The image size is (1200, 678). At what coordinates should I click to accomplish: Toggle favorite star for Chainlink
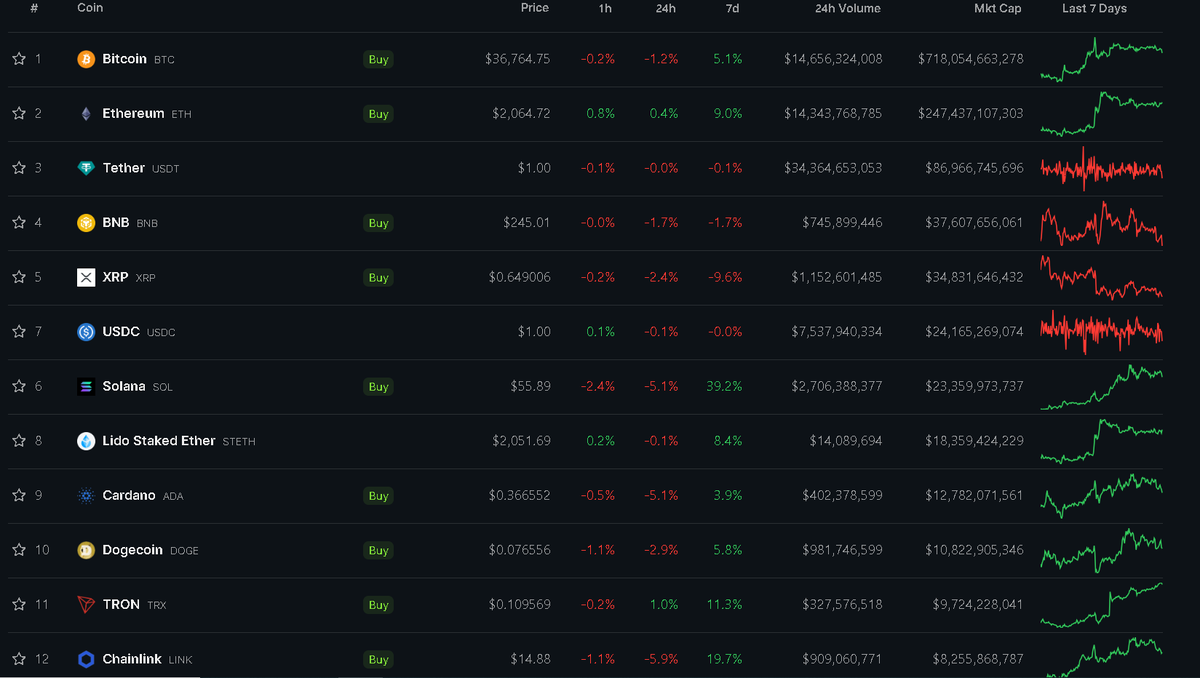coord(18,658)
